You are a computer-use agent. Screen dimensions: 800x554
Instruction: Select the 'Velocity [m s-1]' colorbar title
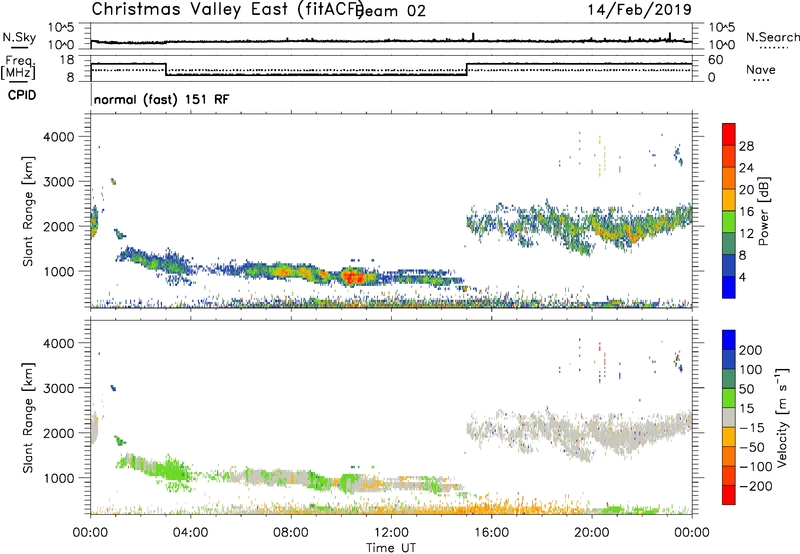click(783, 417)
